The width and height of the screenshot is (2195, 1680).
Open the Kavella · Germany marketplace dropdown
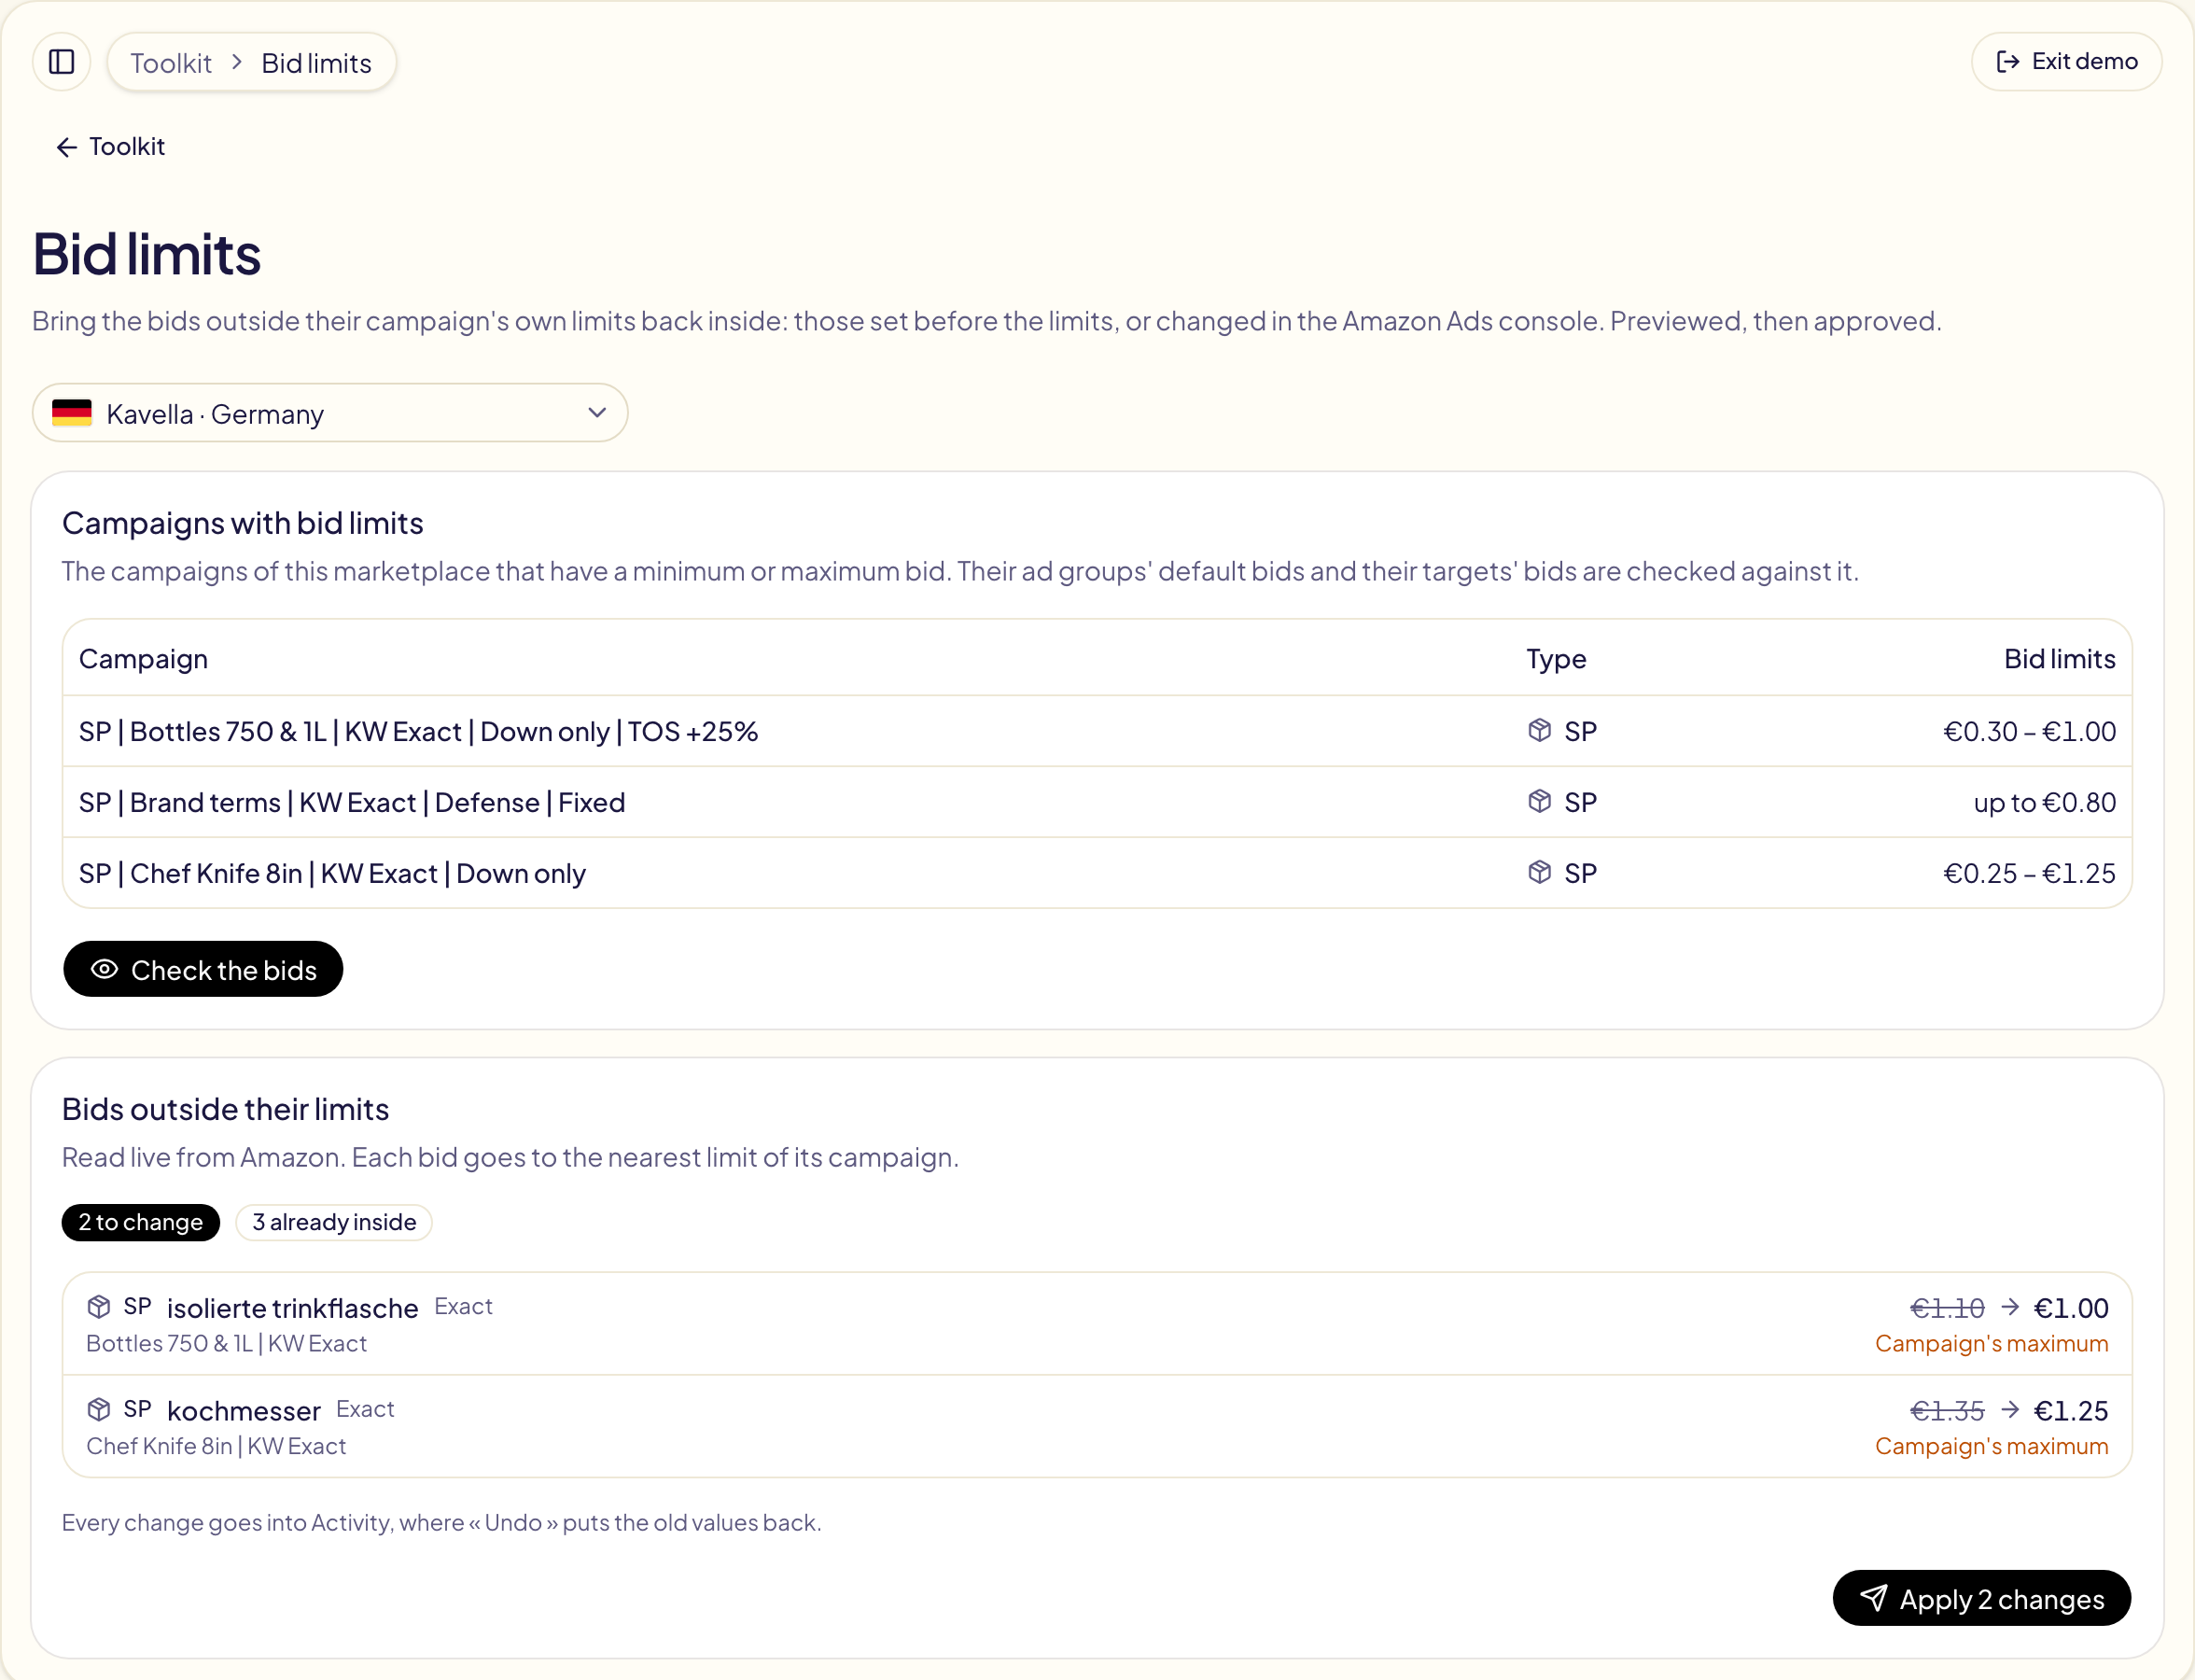point(330,413)
